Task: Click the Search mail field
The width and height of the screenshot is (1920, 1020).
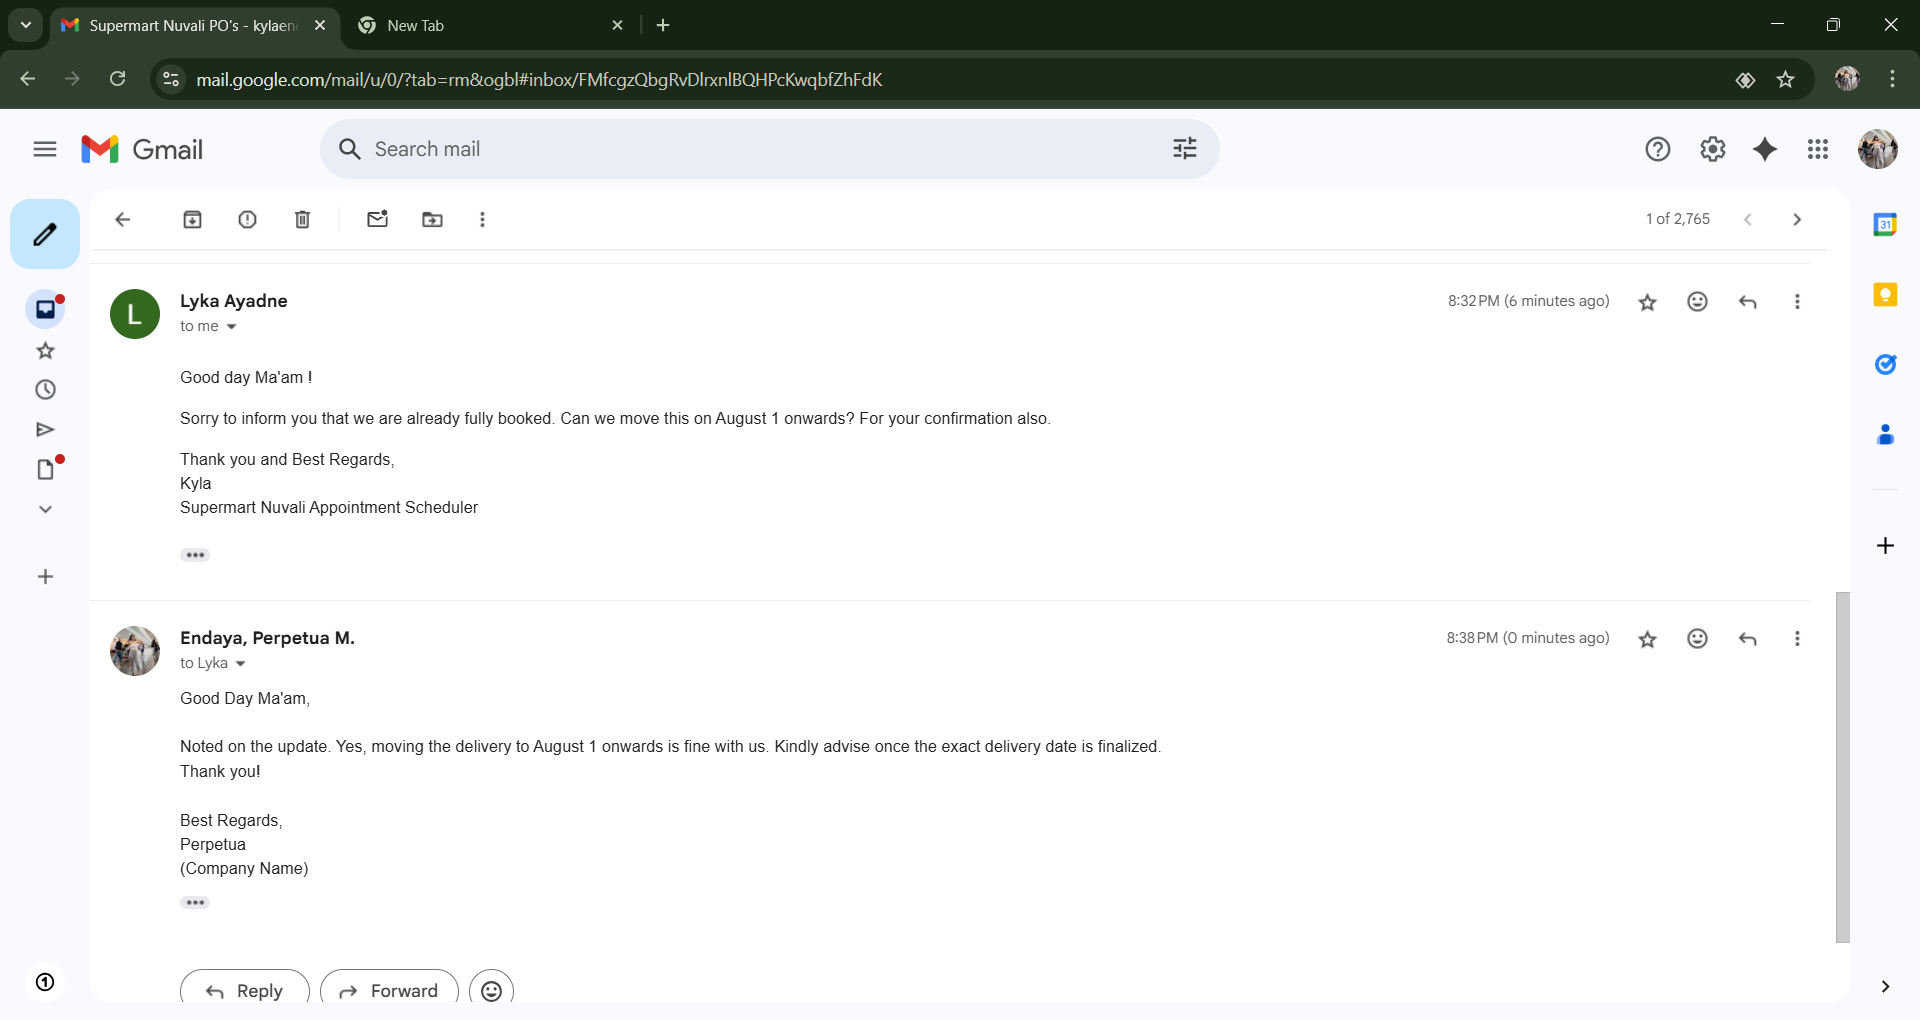Action: click(770, 149)
